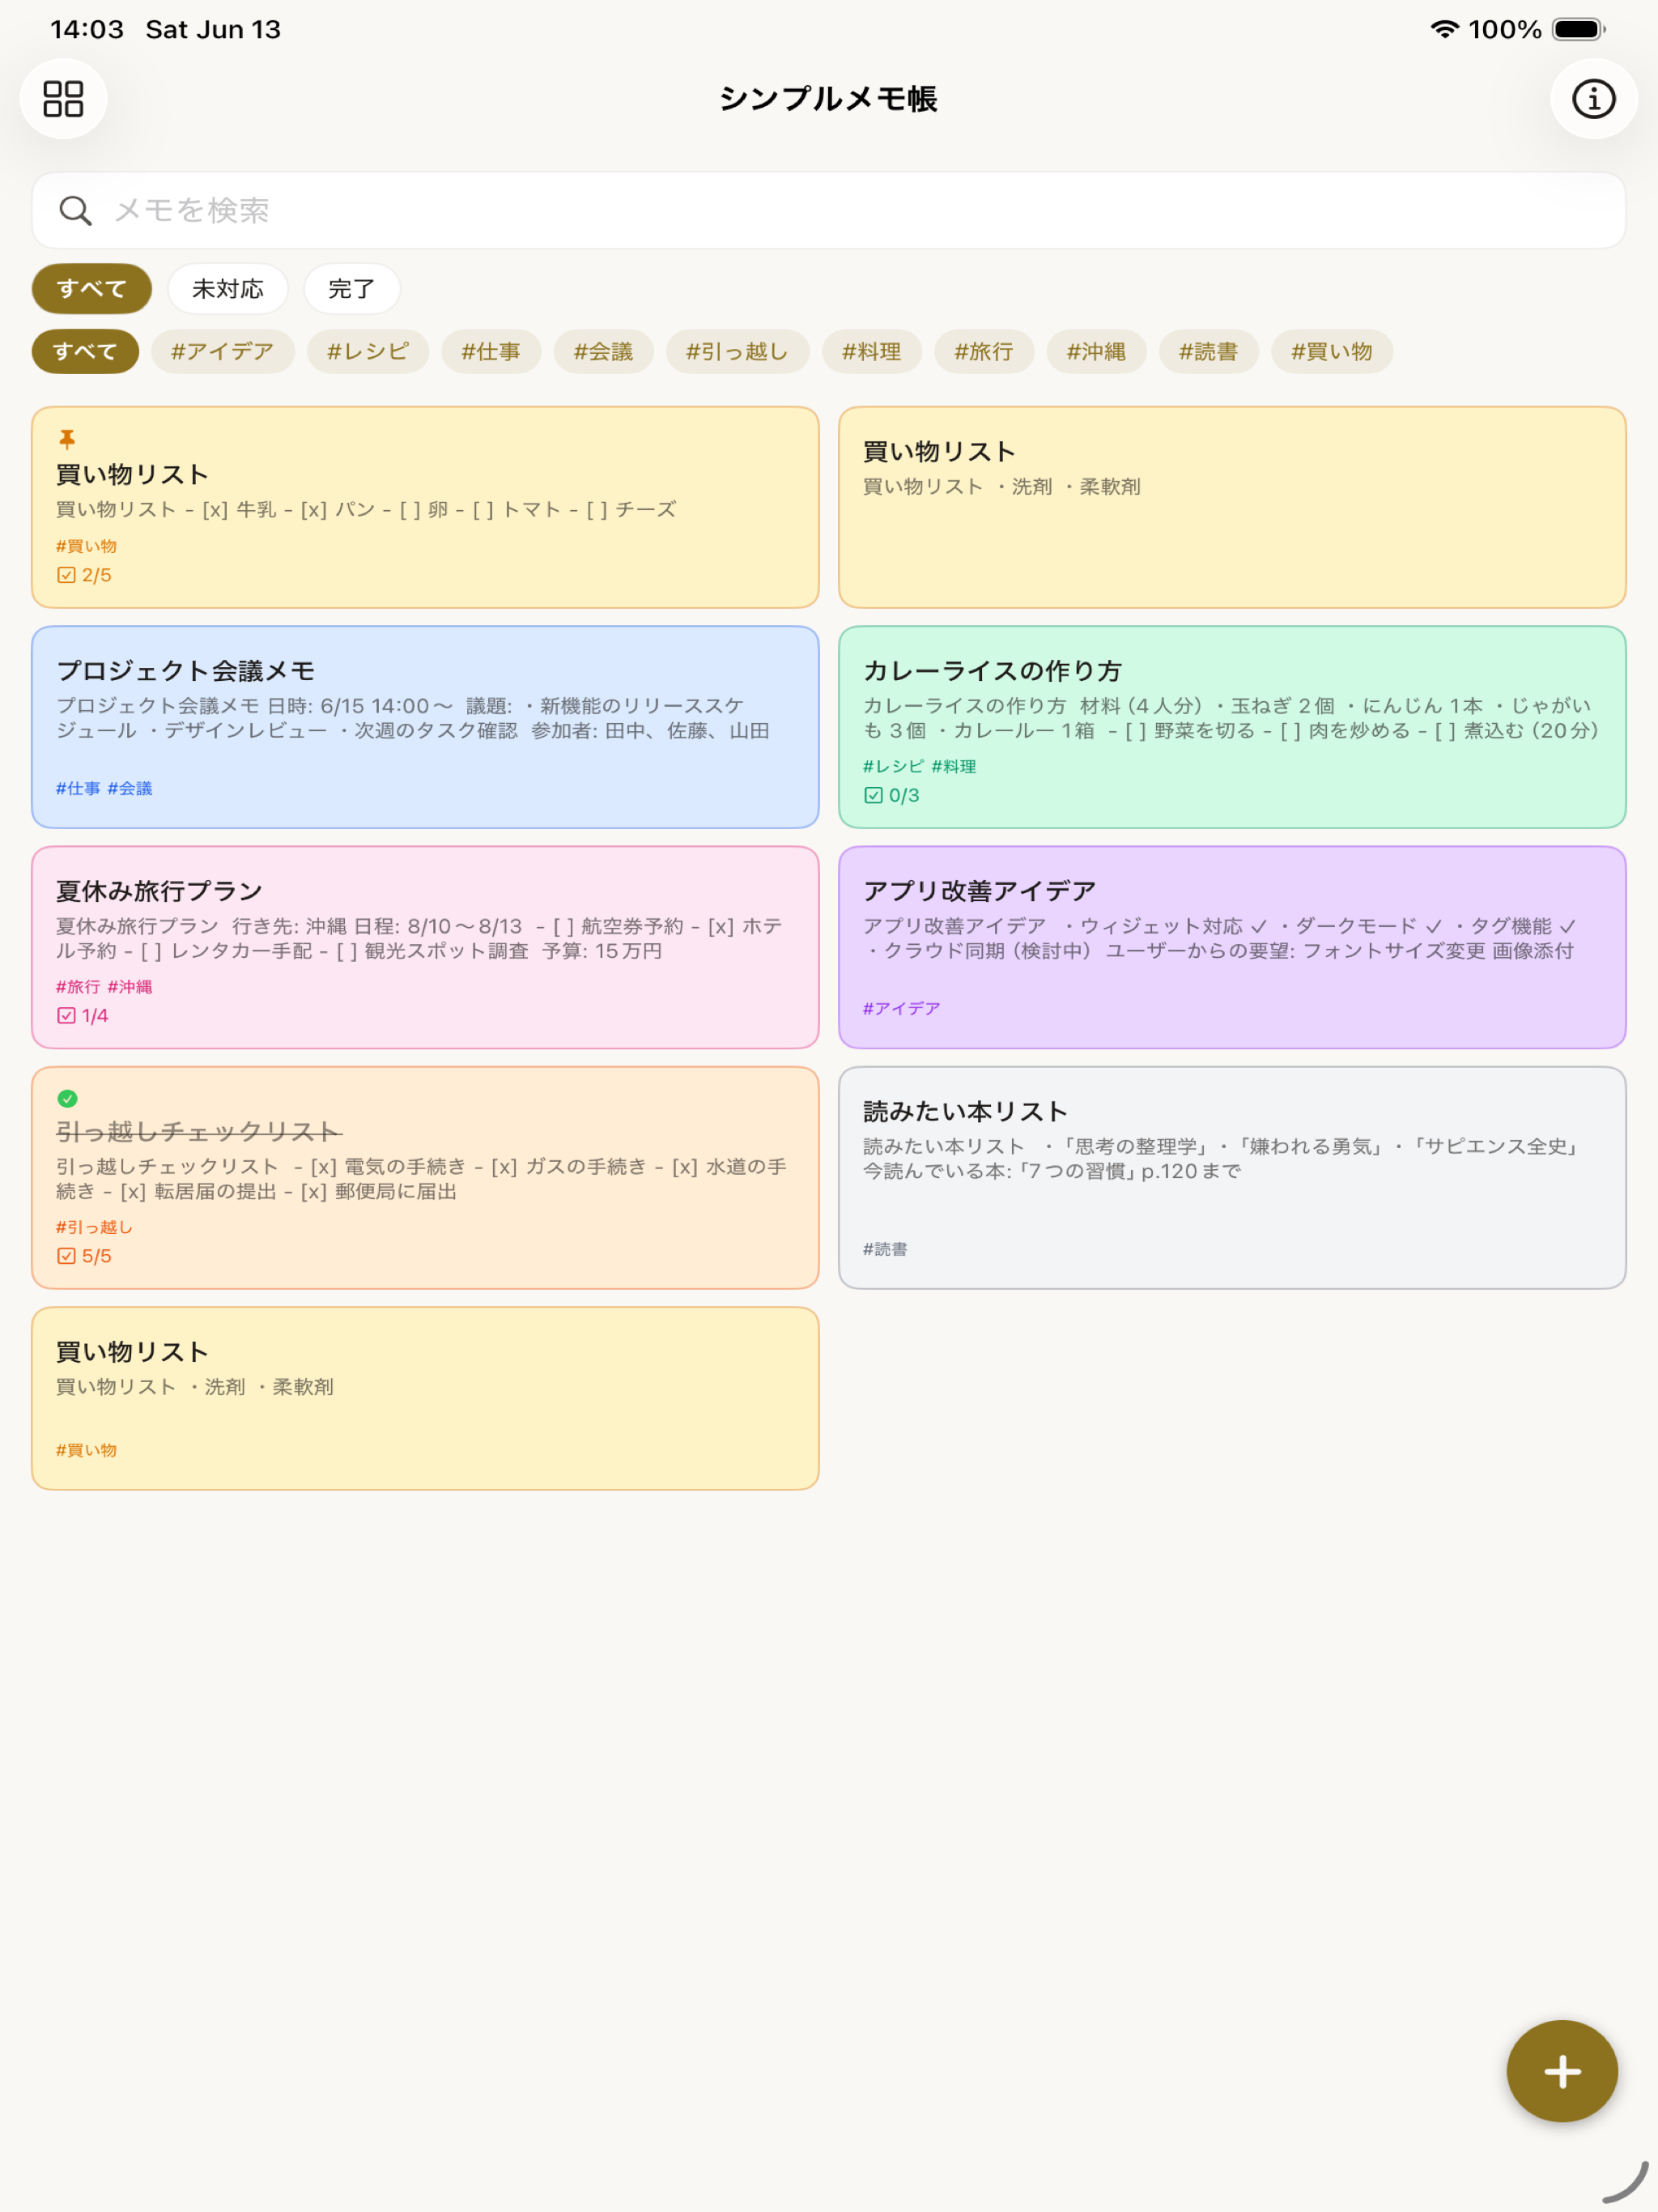1658x2212 pixels.
Task: Filter memos by 完了
Action: (352, 289)
